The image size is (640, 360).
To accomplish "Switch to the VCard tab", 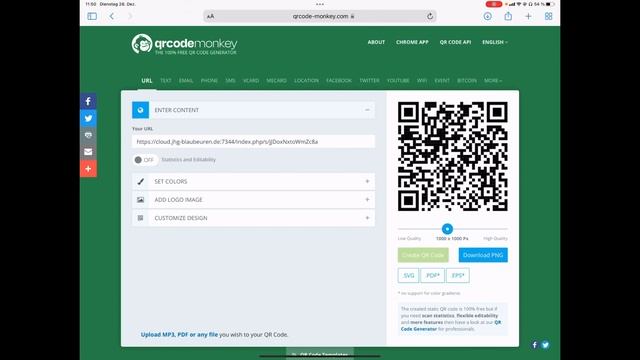I will (x=251, y=80).
